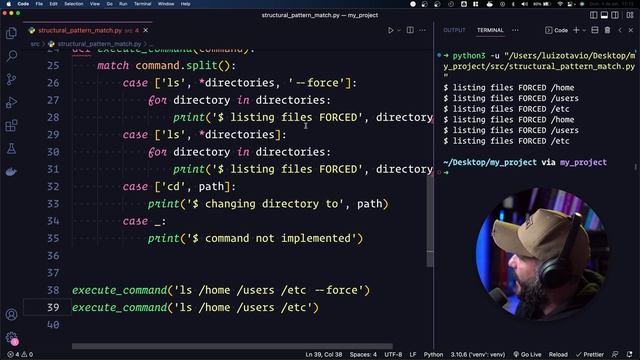640x360 pixels.
Task: Open the new terminal launch profile dropdown
Action: click(x=584, y=30)
